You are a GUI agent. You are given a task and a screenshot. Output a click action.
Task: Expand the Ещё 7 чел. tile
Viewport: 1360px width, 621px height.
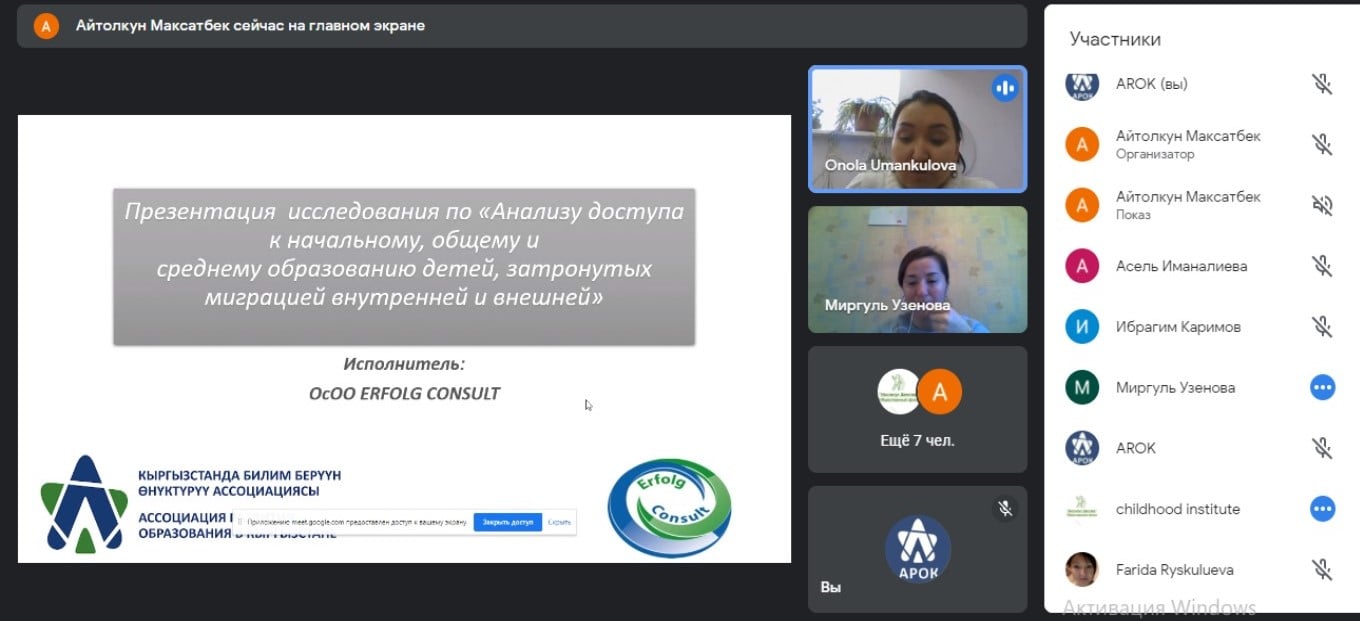pos(917,409)
